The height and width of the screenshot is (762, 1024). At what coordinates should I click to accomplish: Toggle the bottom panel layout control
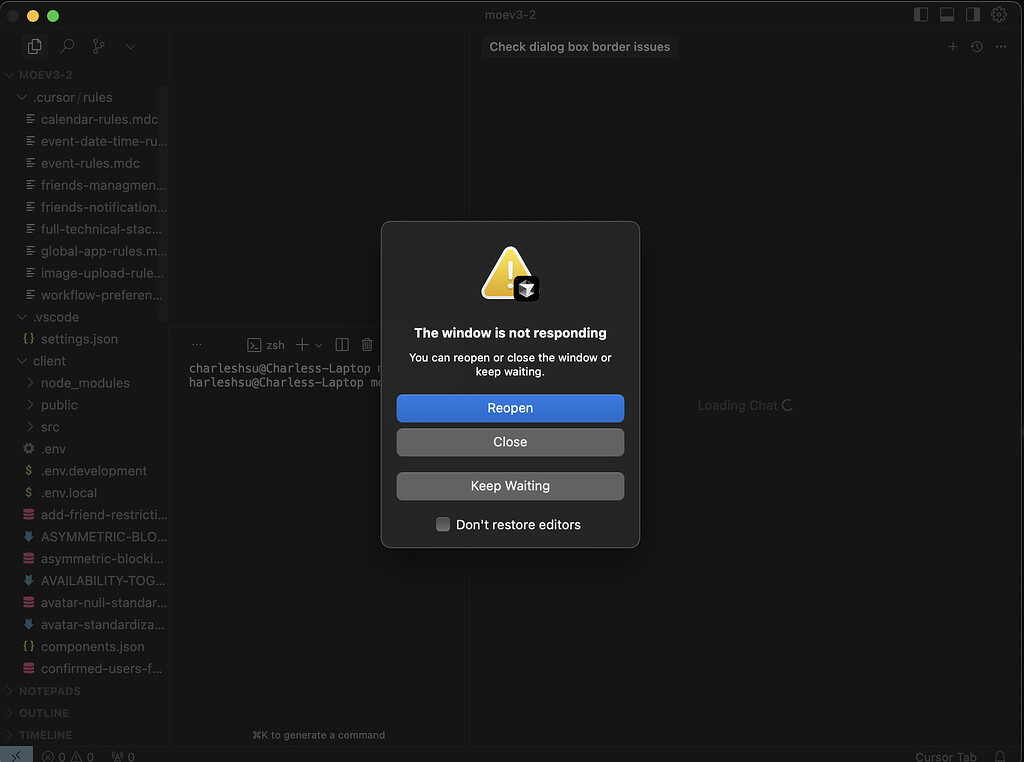click(x=946, y=15)
